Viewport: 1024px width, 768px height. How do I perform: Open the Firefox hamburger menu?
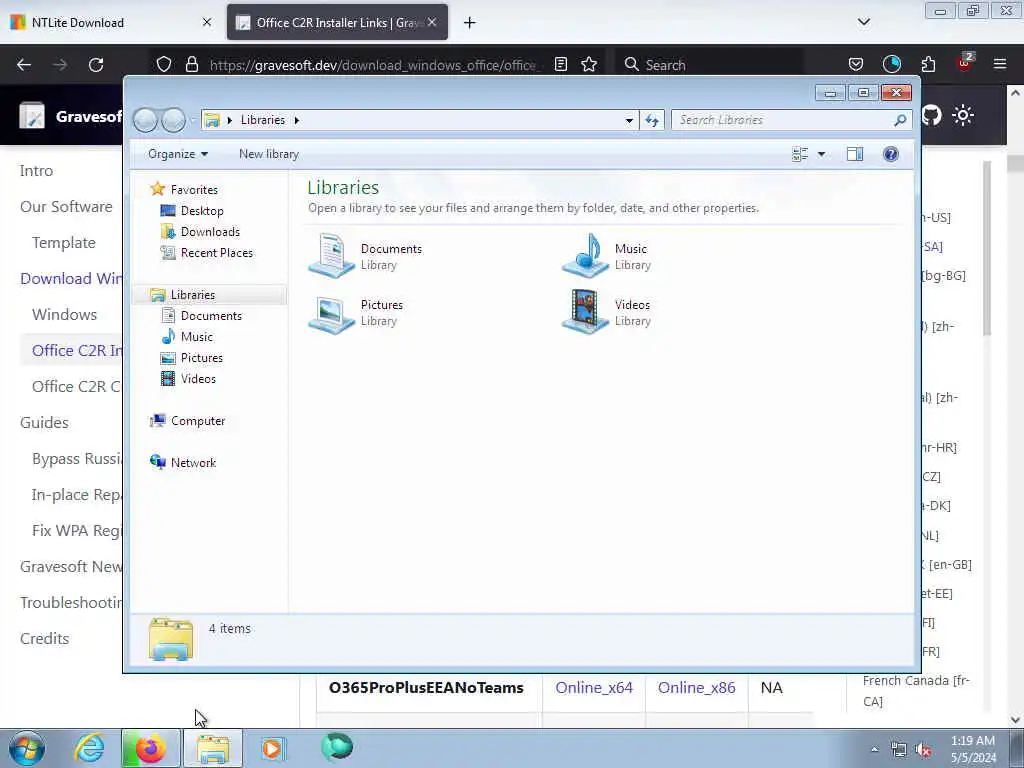tap(1000, 64)
